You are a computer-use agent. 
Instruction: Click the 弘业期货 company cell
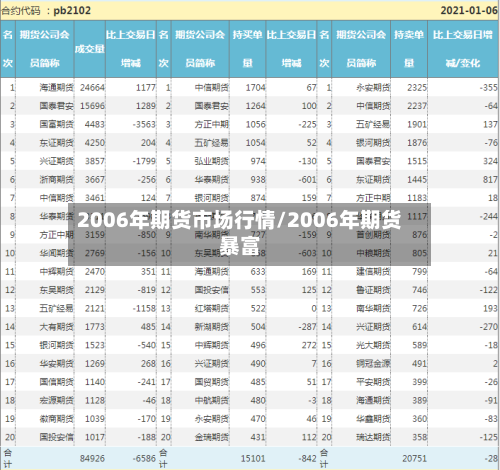tap(212, 161)
